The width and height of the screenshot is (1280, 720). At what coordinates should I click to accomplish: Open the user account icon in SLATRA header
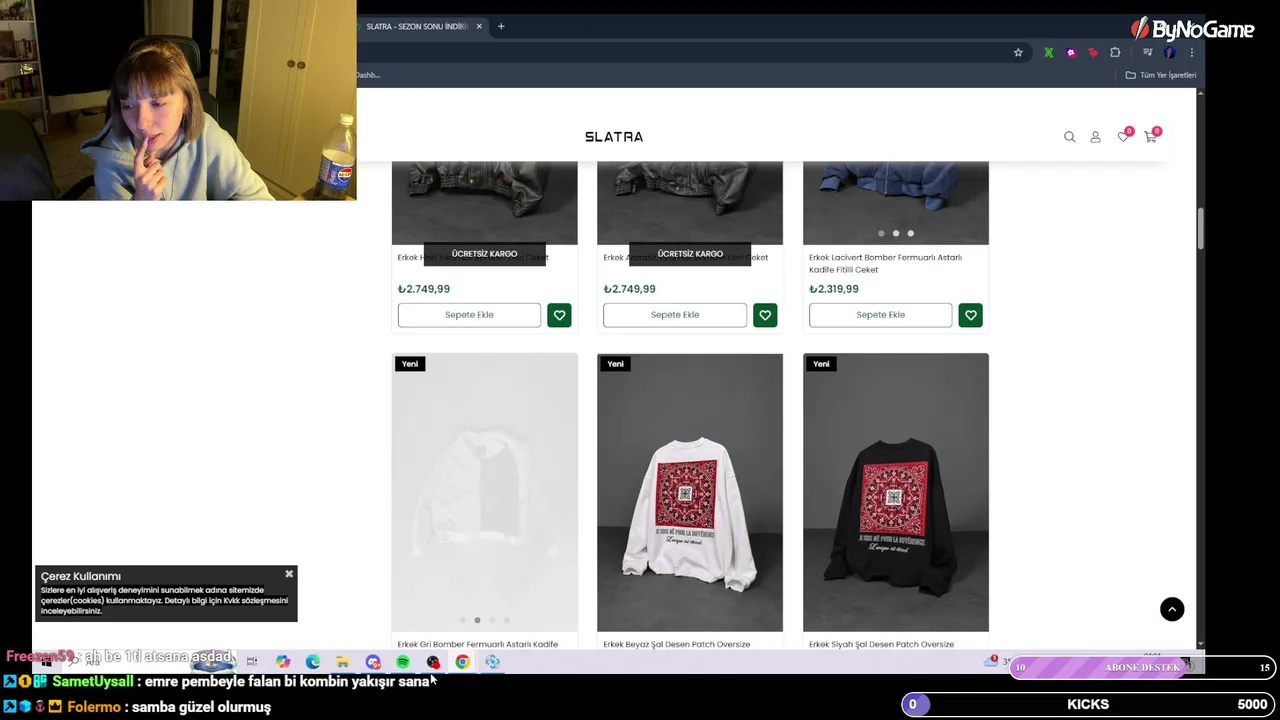[1095, 137]
